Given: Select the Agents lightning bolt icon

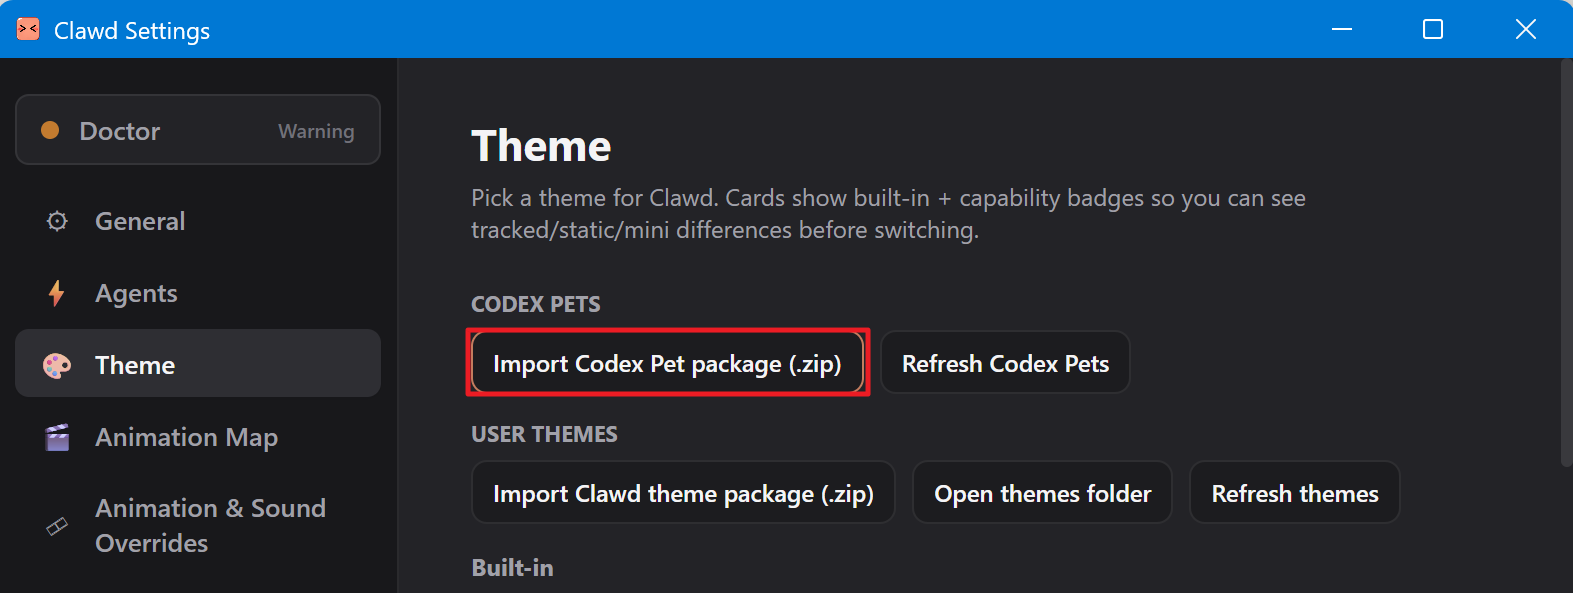Looking at the screenshot, I should click(x=57, y=293).
